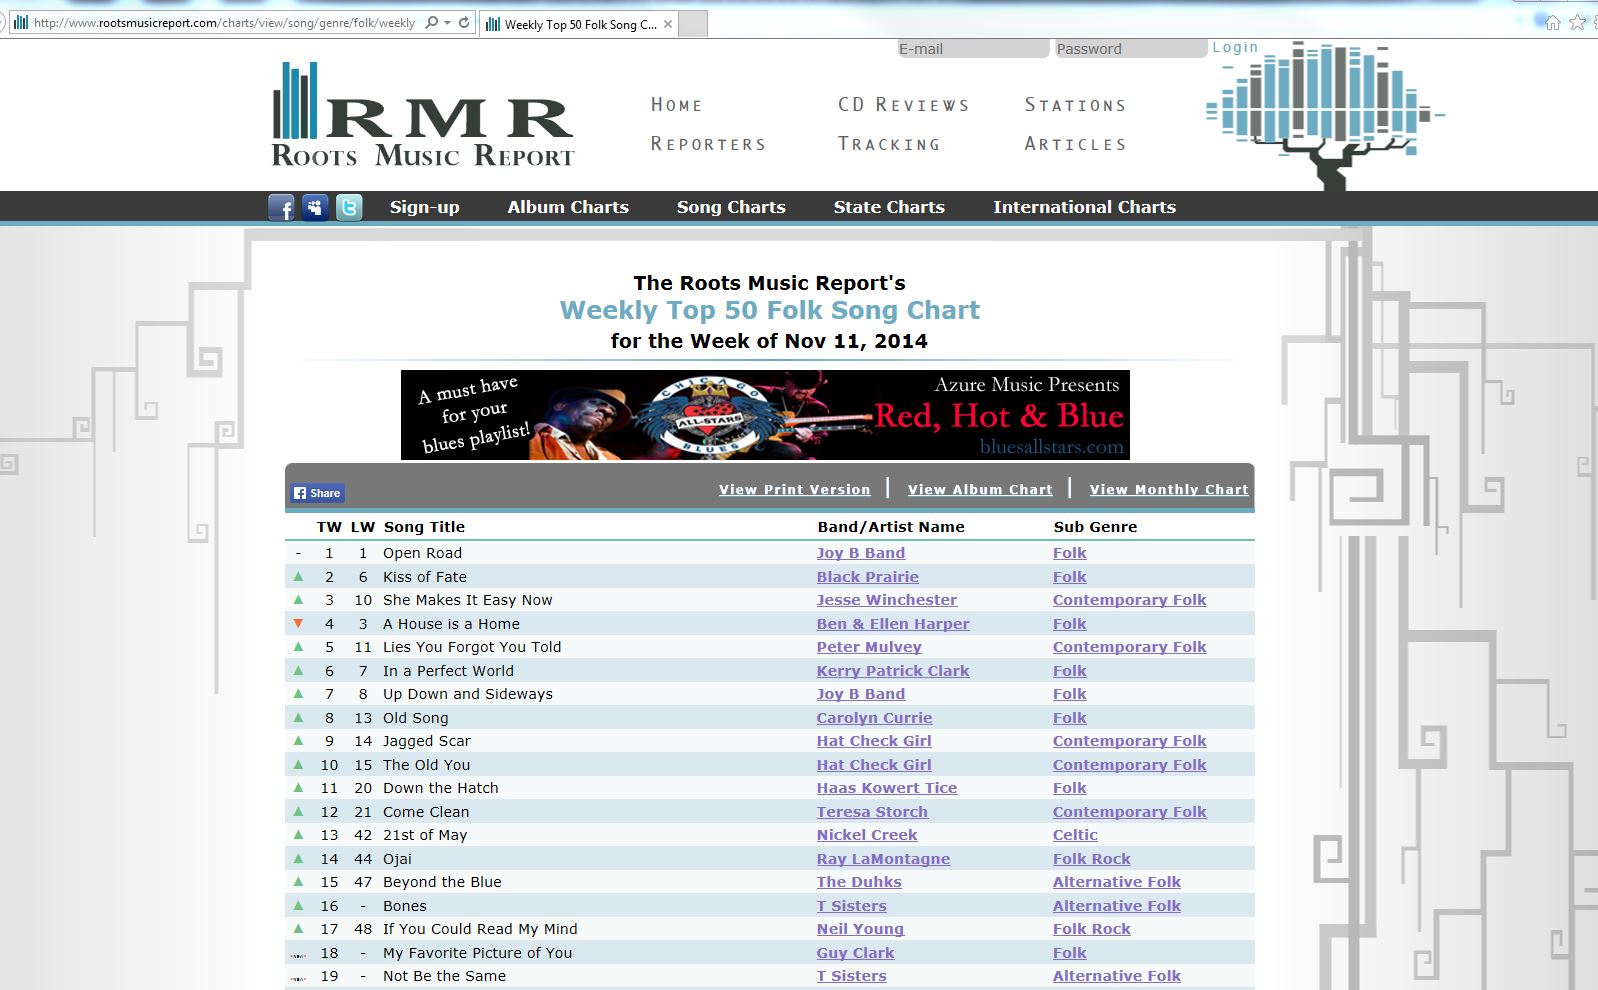Open the address bar dropdown arrow
Image resolution: width=1598 pixels, height=990 pixels.
click(x=447, y=22)
